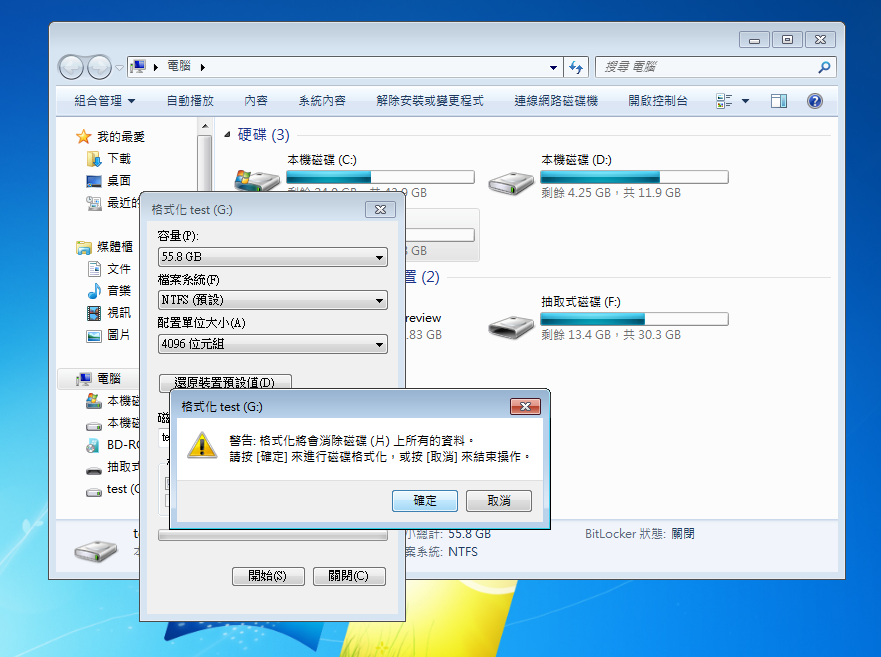Select 電腦 in the sidebar tree
881x657 pixels.
109,379
